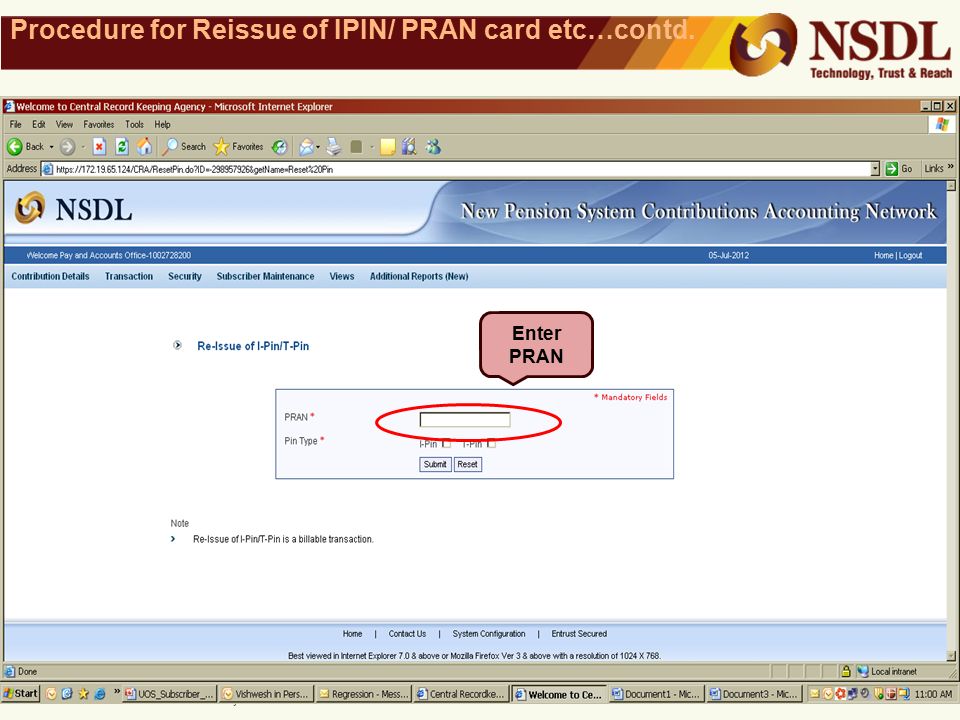
Task: Open the View menu
Action: click(x=64, y=124)
